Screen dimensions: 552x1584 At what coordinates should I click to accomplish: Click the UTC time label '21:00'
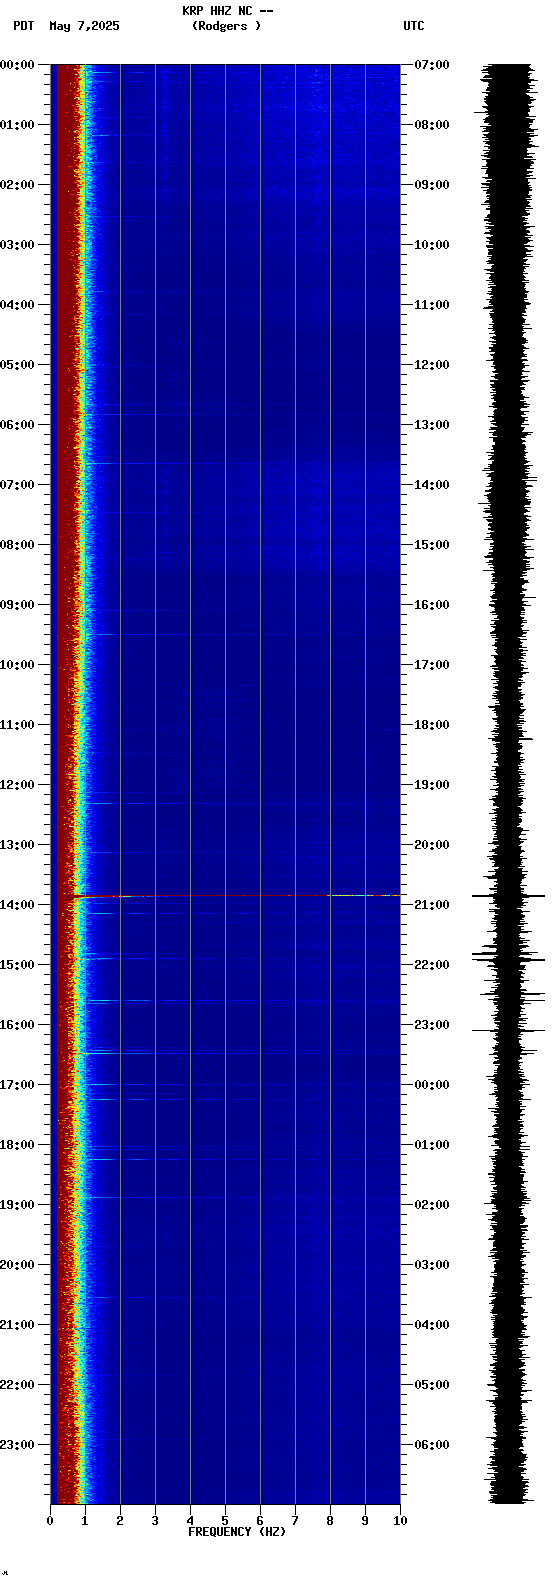[432, 905]
